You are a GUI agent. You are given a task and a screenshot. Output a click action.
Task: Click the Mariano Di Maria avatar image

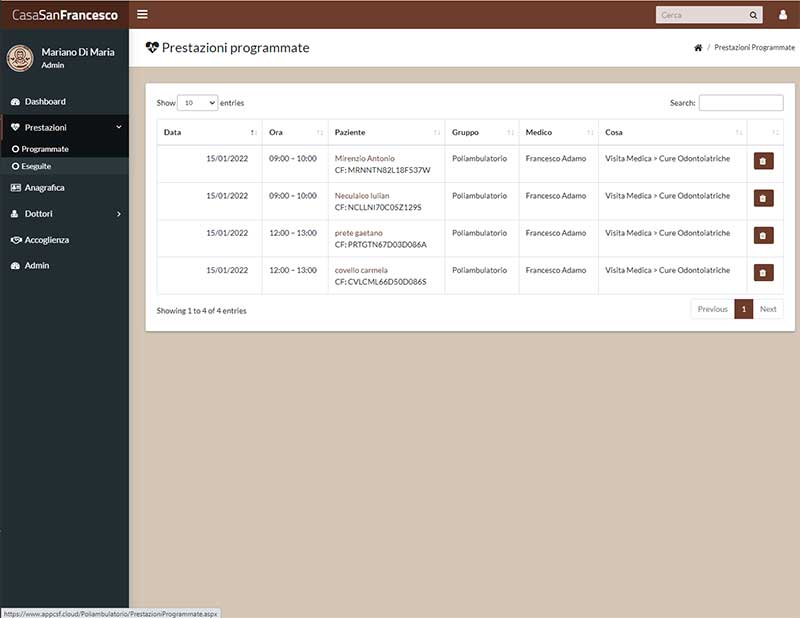pos(20,58)
